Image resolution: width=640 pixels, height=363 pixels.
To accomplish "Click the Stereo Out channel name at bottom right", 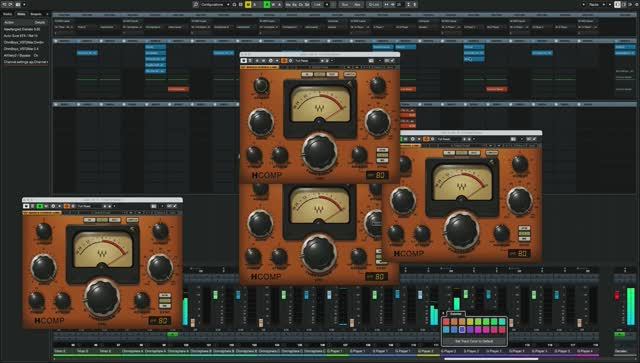I will coord(620,351).
